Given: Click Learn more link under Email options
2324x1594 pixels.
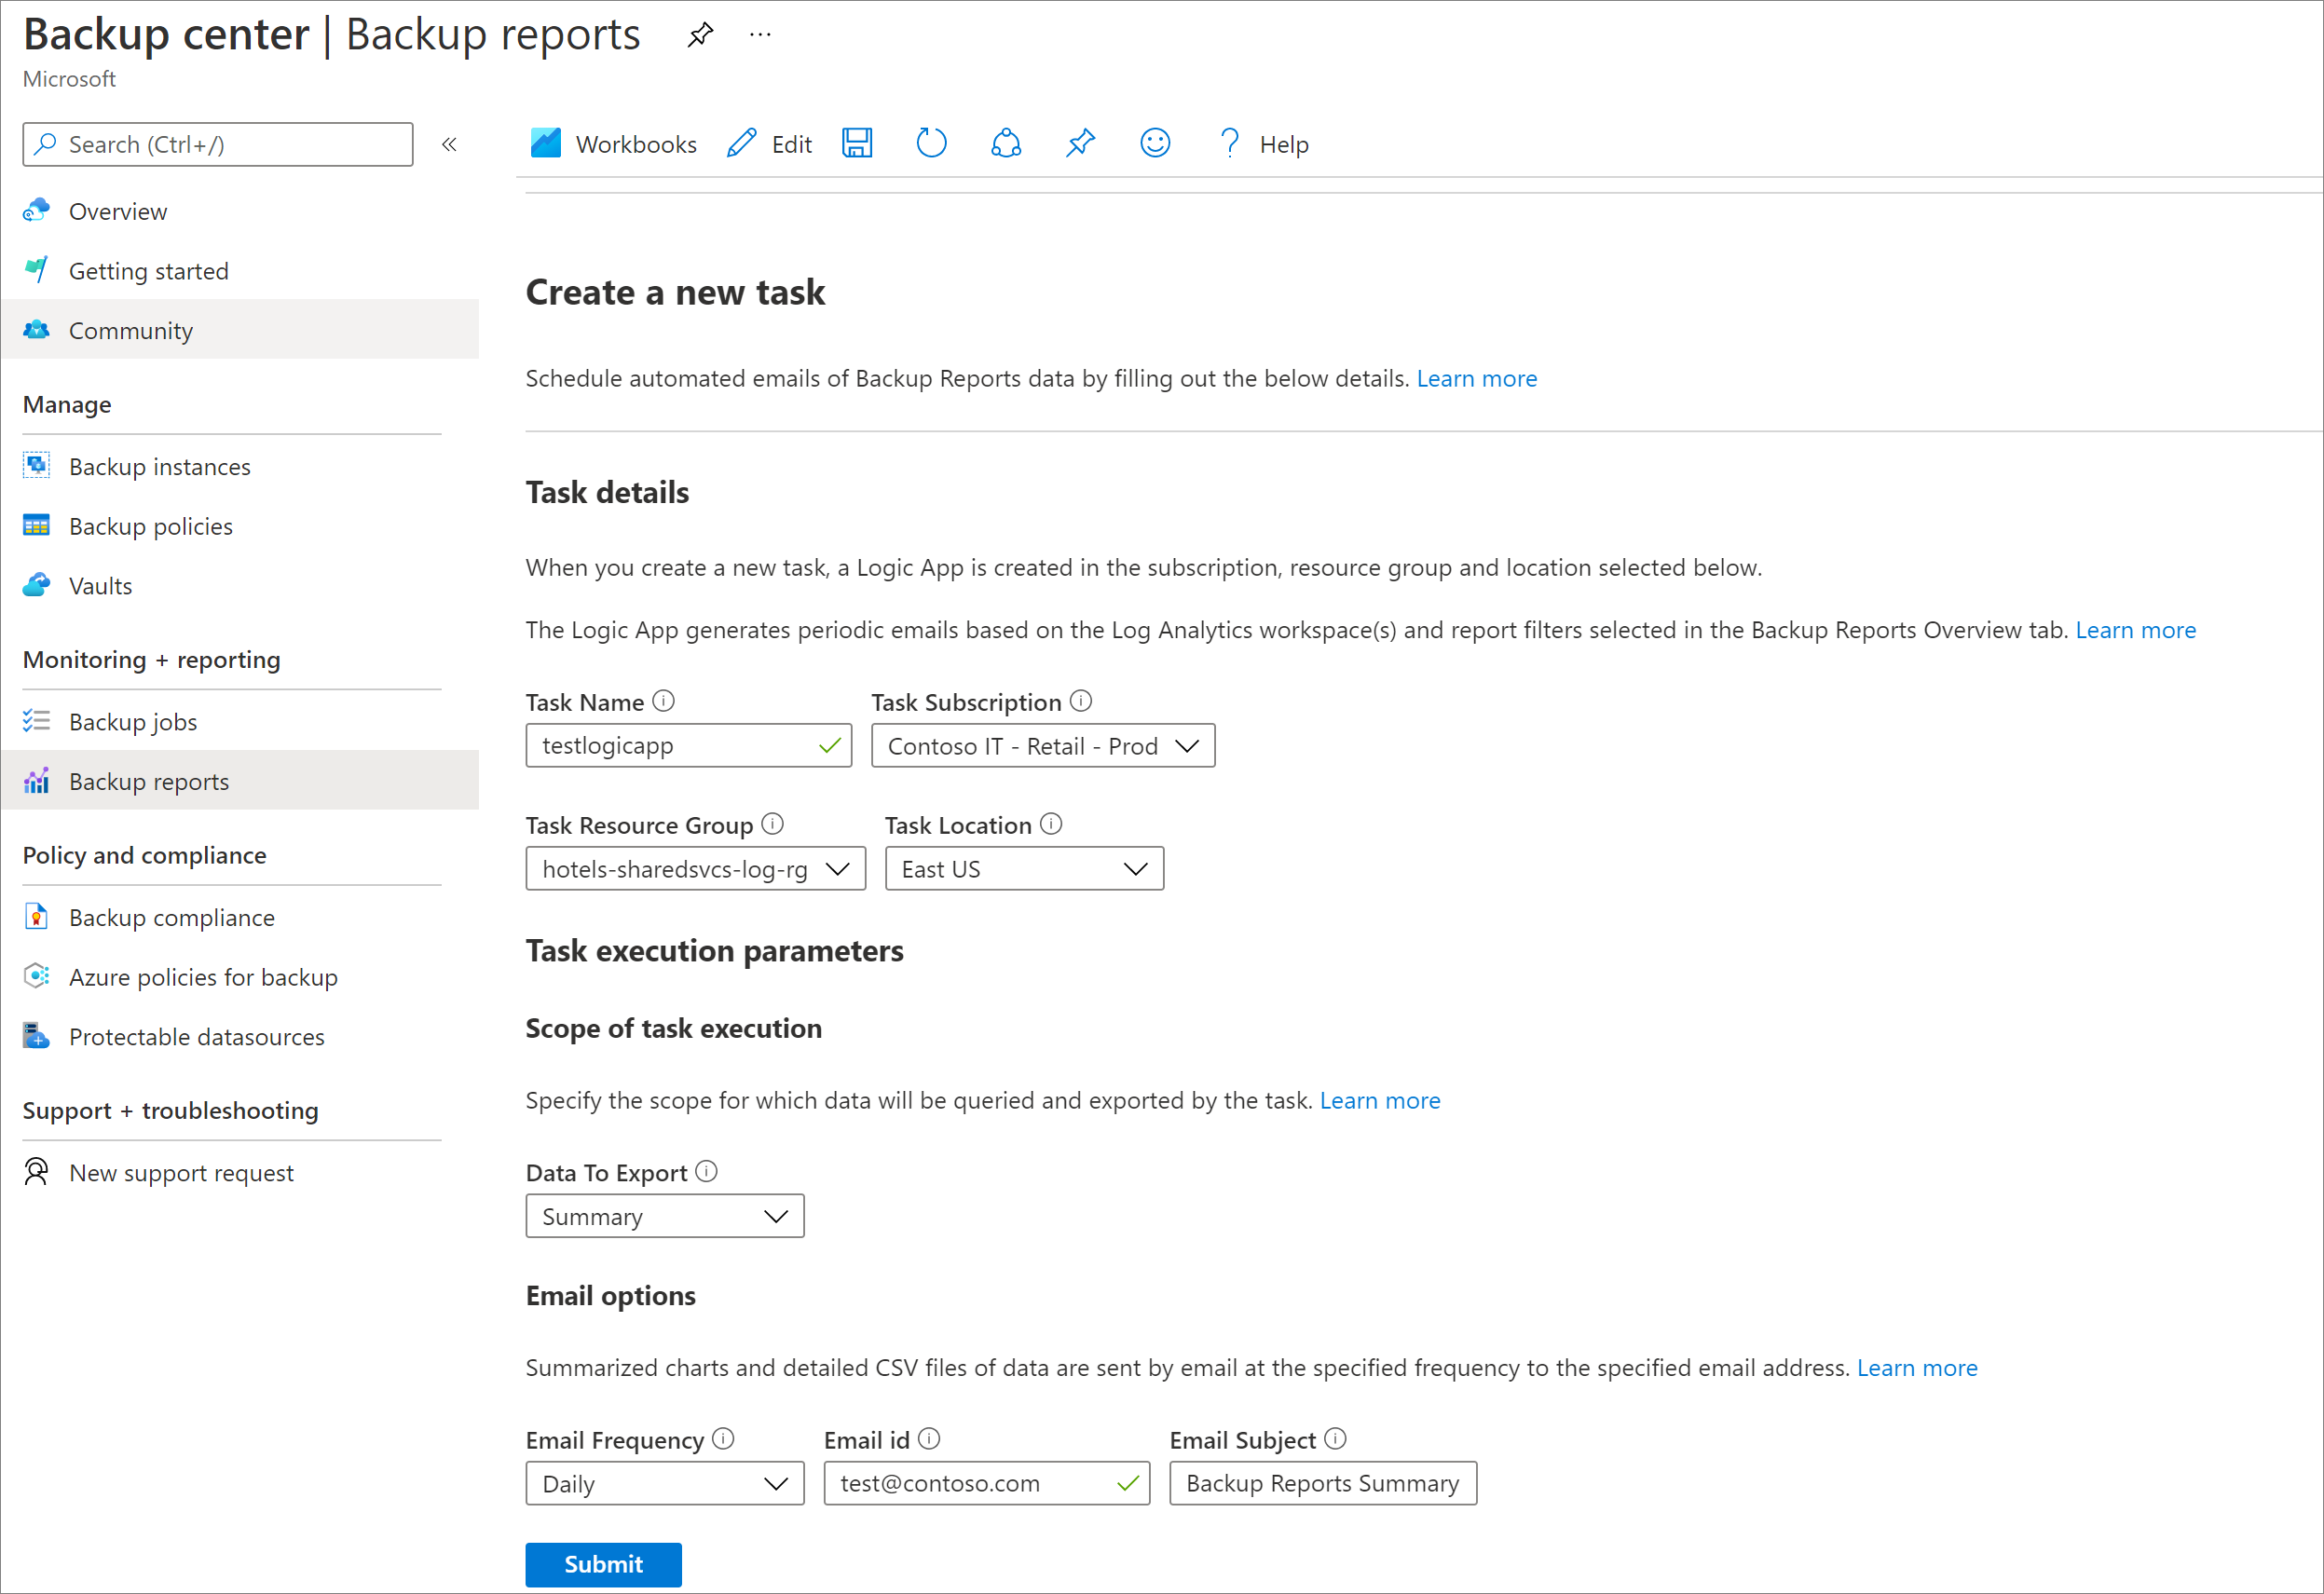Looking at the screenshot, I should (1916, 1367).
